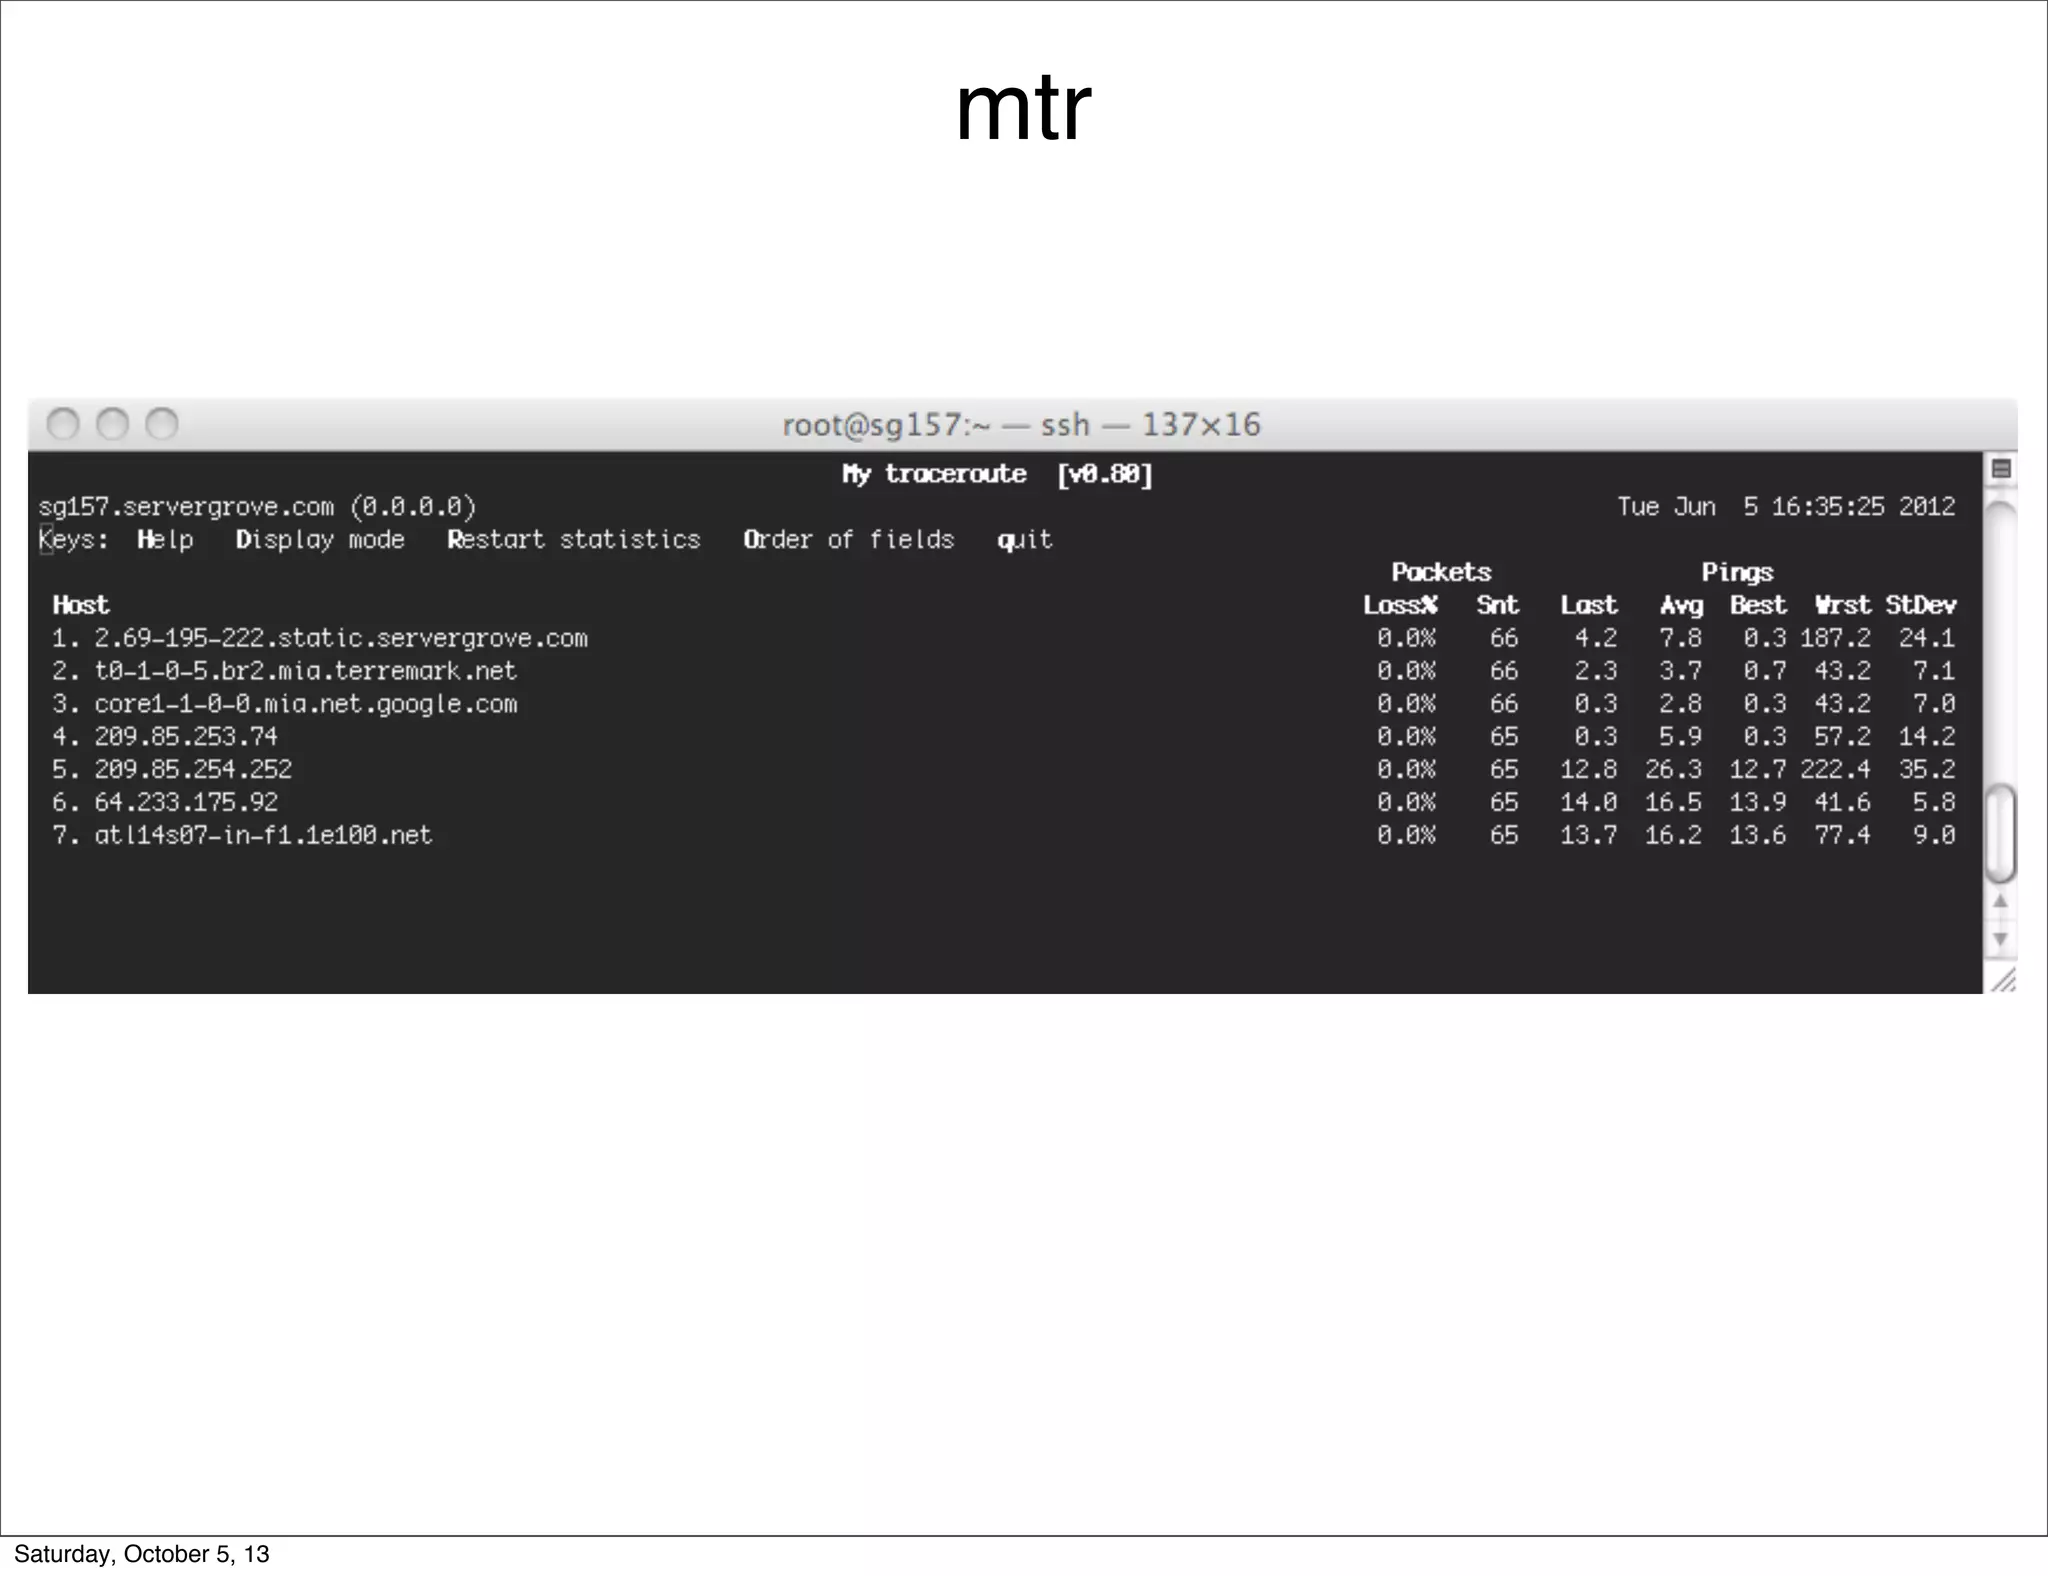Click 'Keys:' label in terminal
Image resolution: width=2048 pixels, height=1576 pixels.
click(x=74, y=540)
